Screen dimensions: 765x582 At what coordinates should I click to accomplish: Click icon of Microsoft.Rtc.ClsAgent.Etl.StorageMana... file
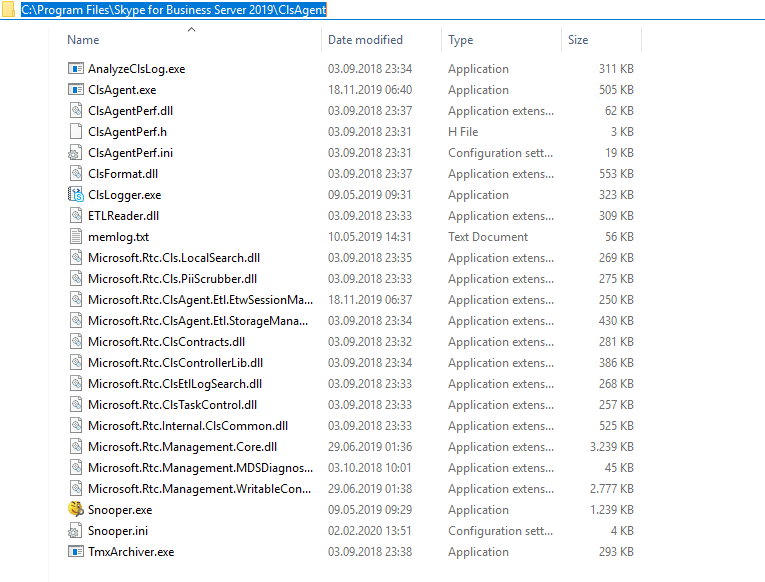point(76,320)
